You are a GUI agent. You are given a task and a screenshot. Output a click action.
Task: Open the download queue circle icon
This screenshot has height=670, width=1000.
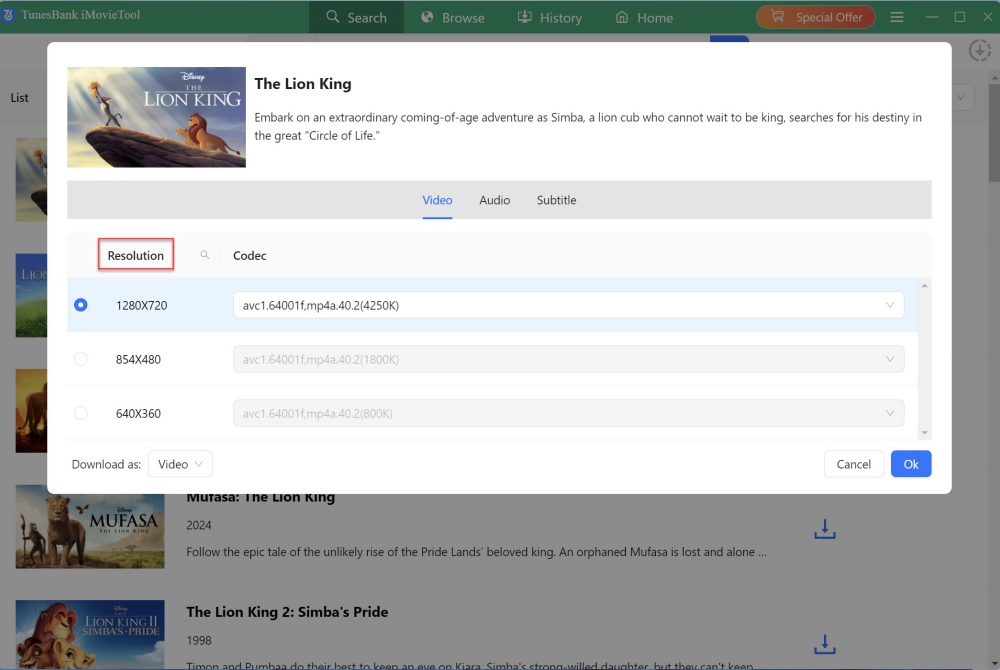tap(979, 50)
